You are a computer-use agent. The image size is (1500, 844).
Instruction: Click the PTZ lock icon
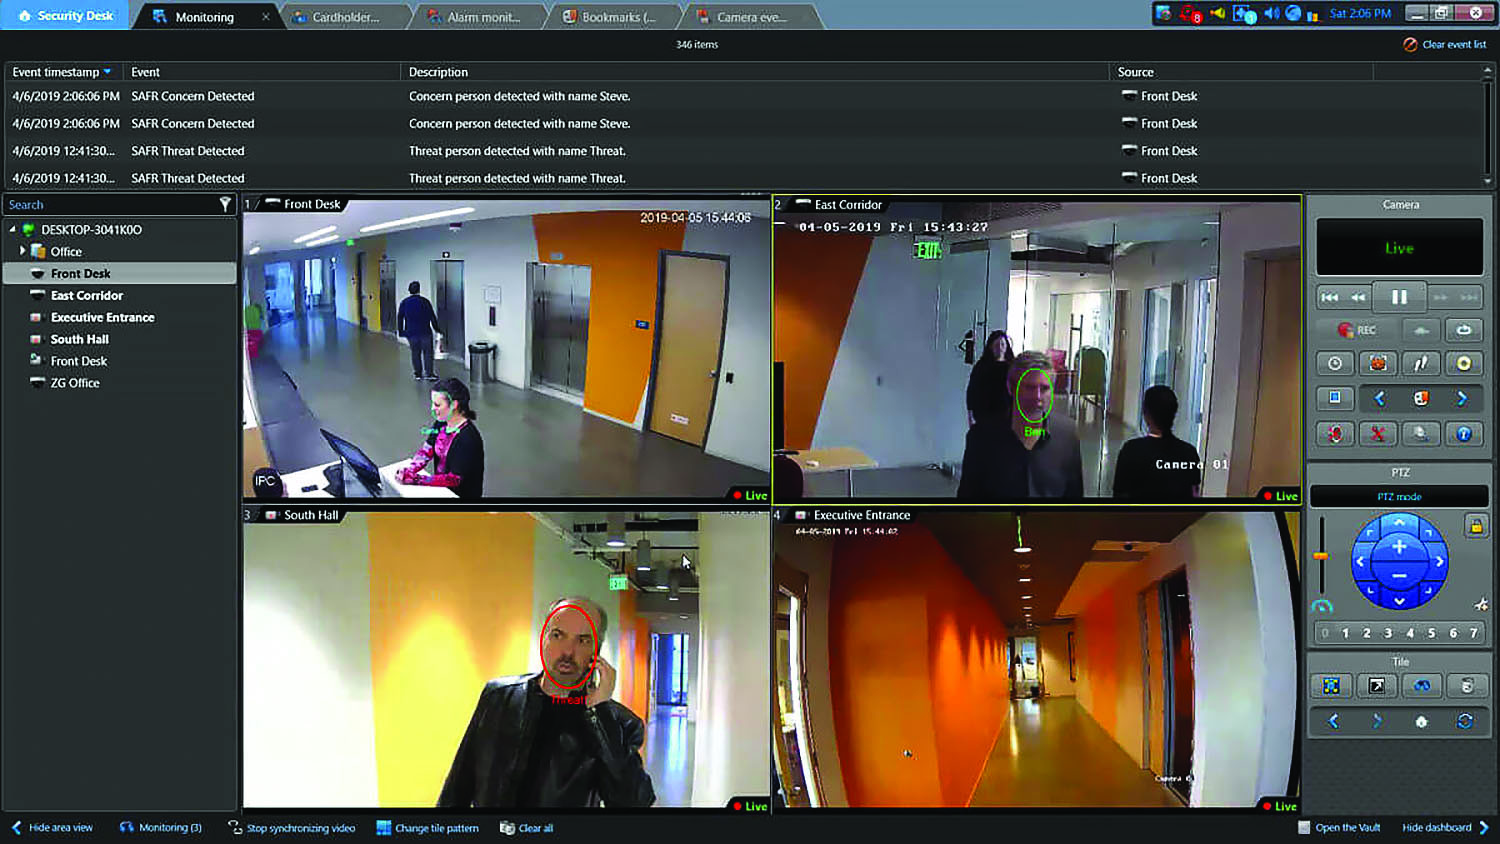1475,526
